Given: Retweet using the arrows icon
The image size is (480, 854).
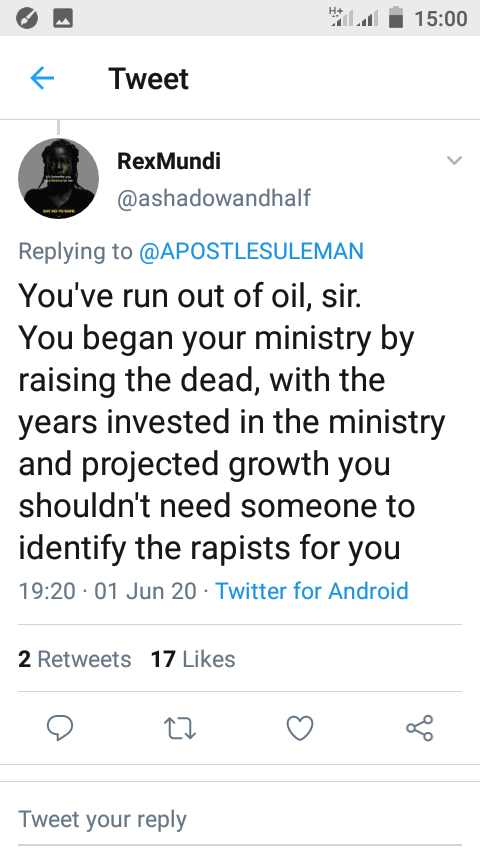Looking at the screenshot, I should [x=180, y=728].
